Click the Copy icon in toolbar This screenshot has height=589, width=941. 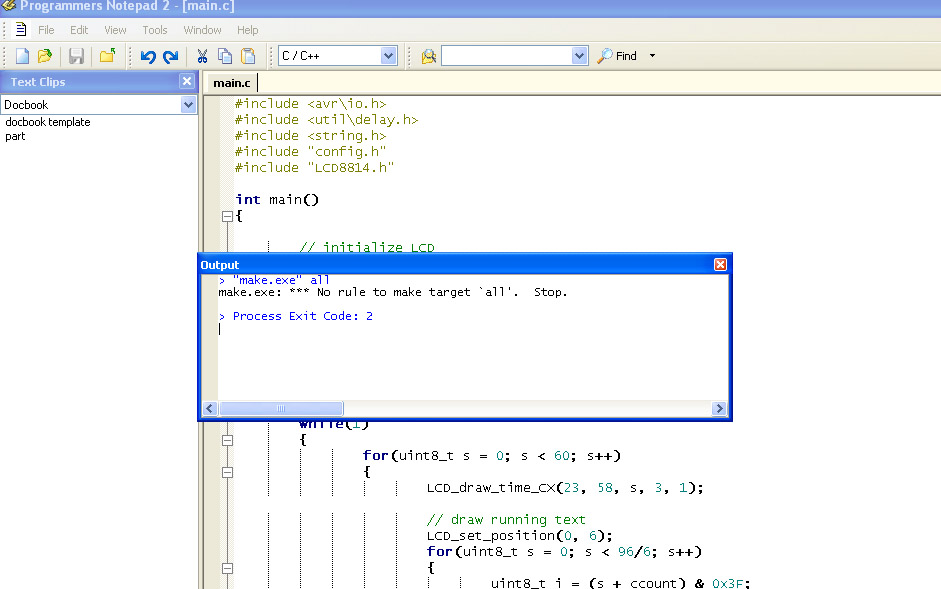tap(225, 56)
